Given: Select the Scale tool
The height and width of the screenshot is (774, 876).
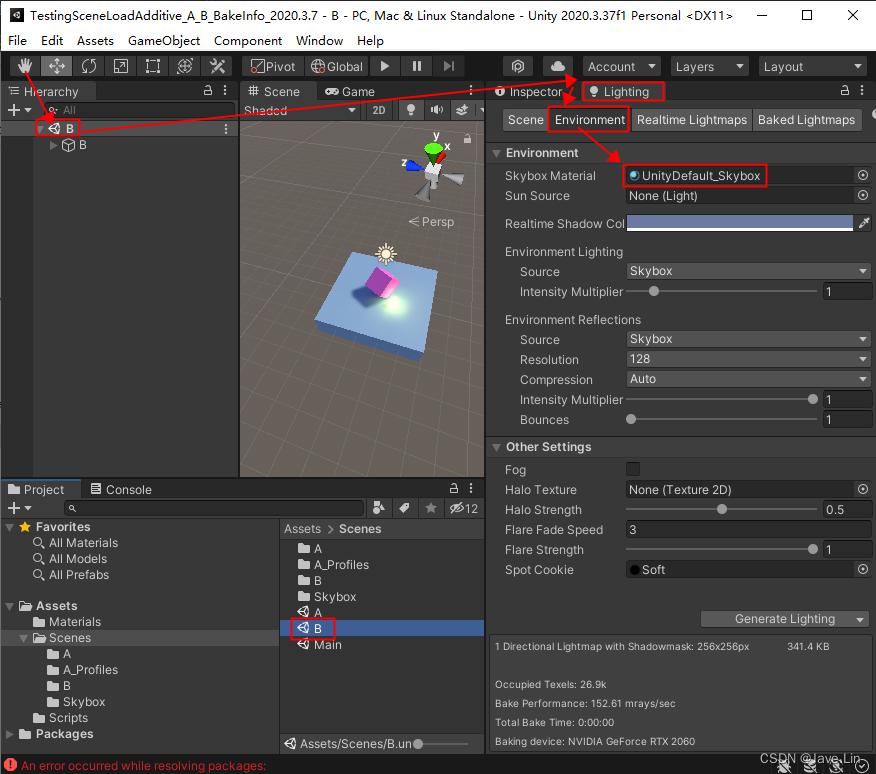Looking at the screenshot, I should click(x=121, y=66).
